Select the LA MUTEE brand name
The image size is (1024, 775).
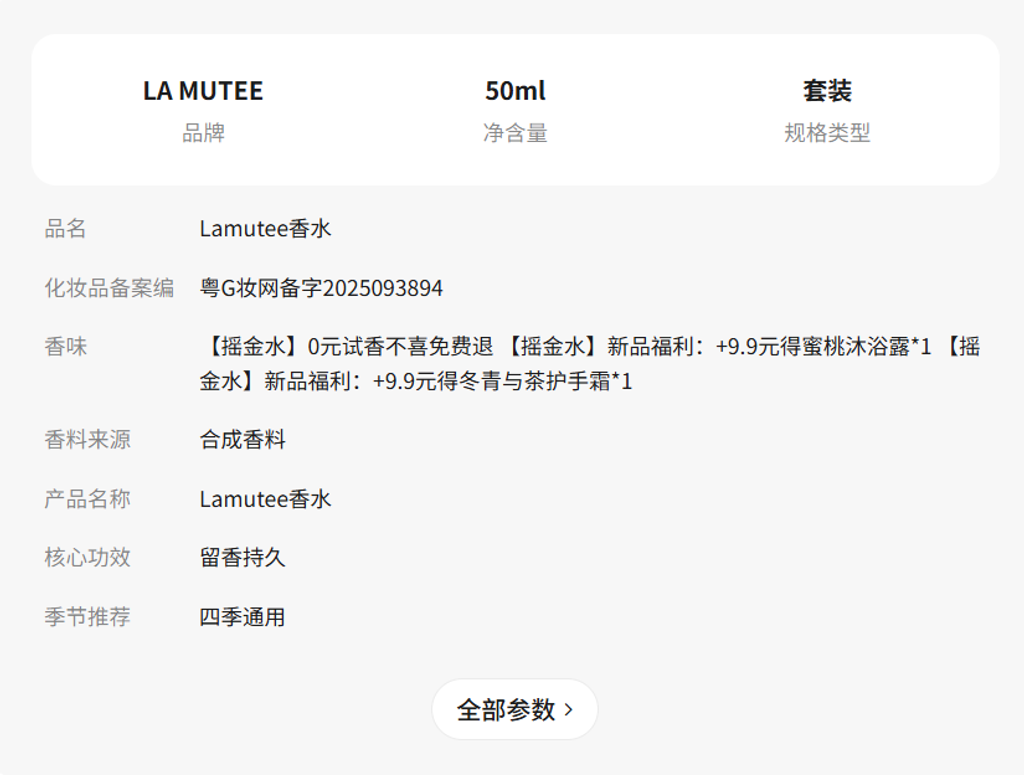coord(203,91)
